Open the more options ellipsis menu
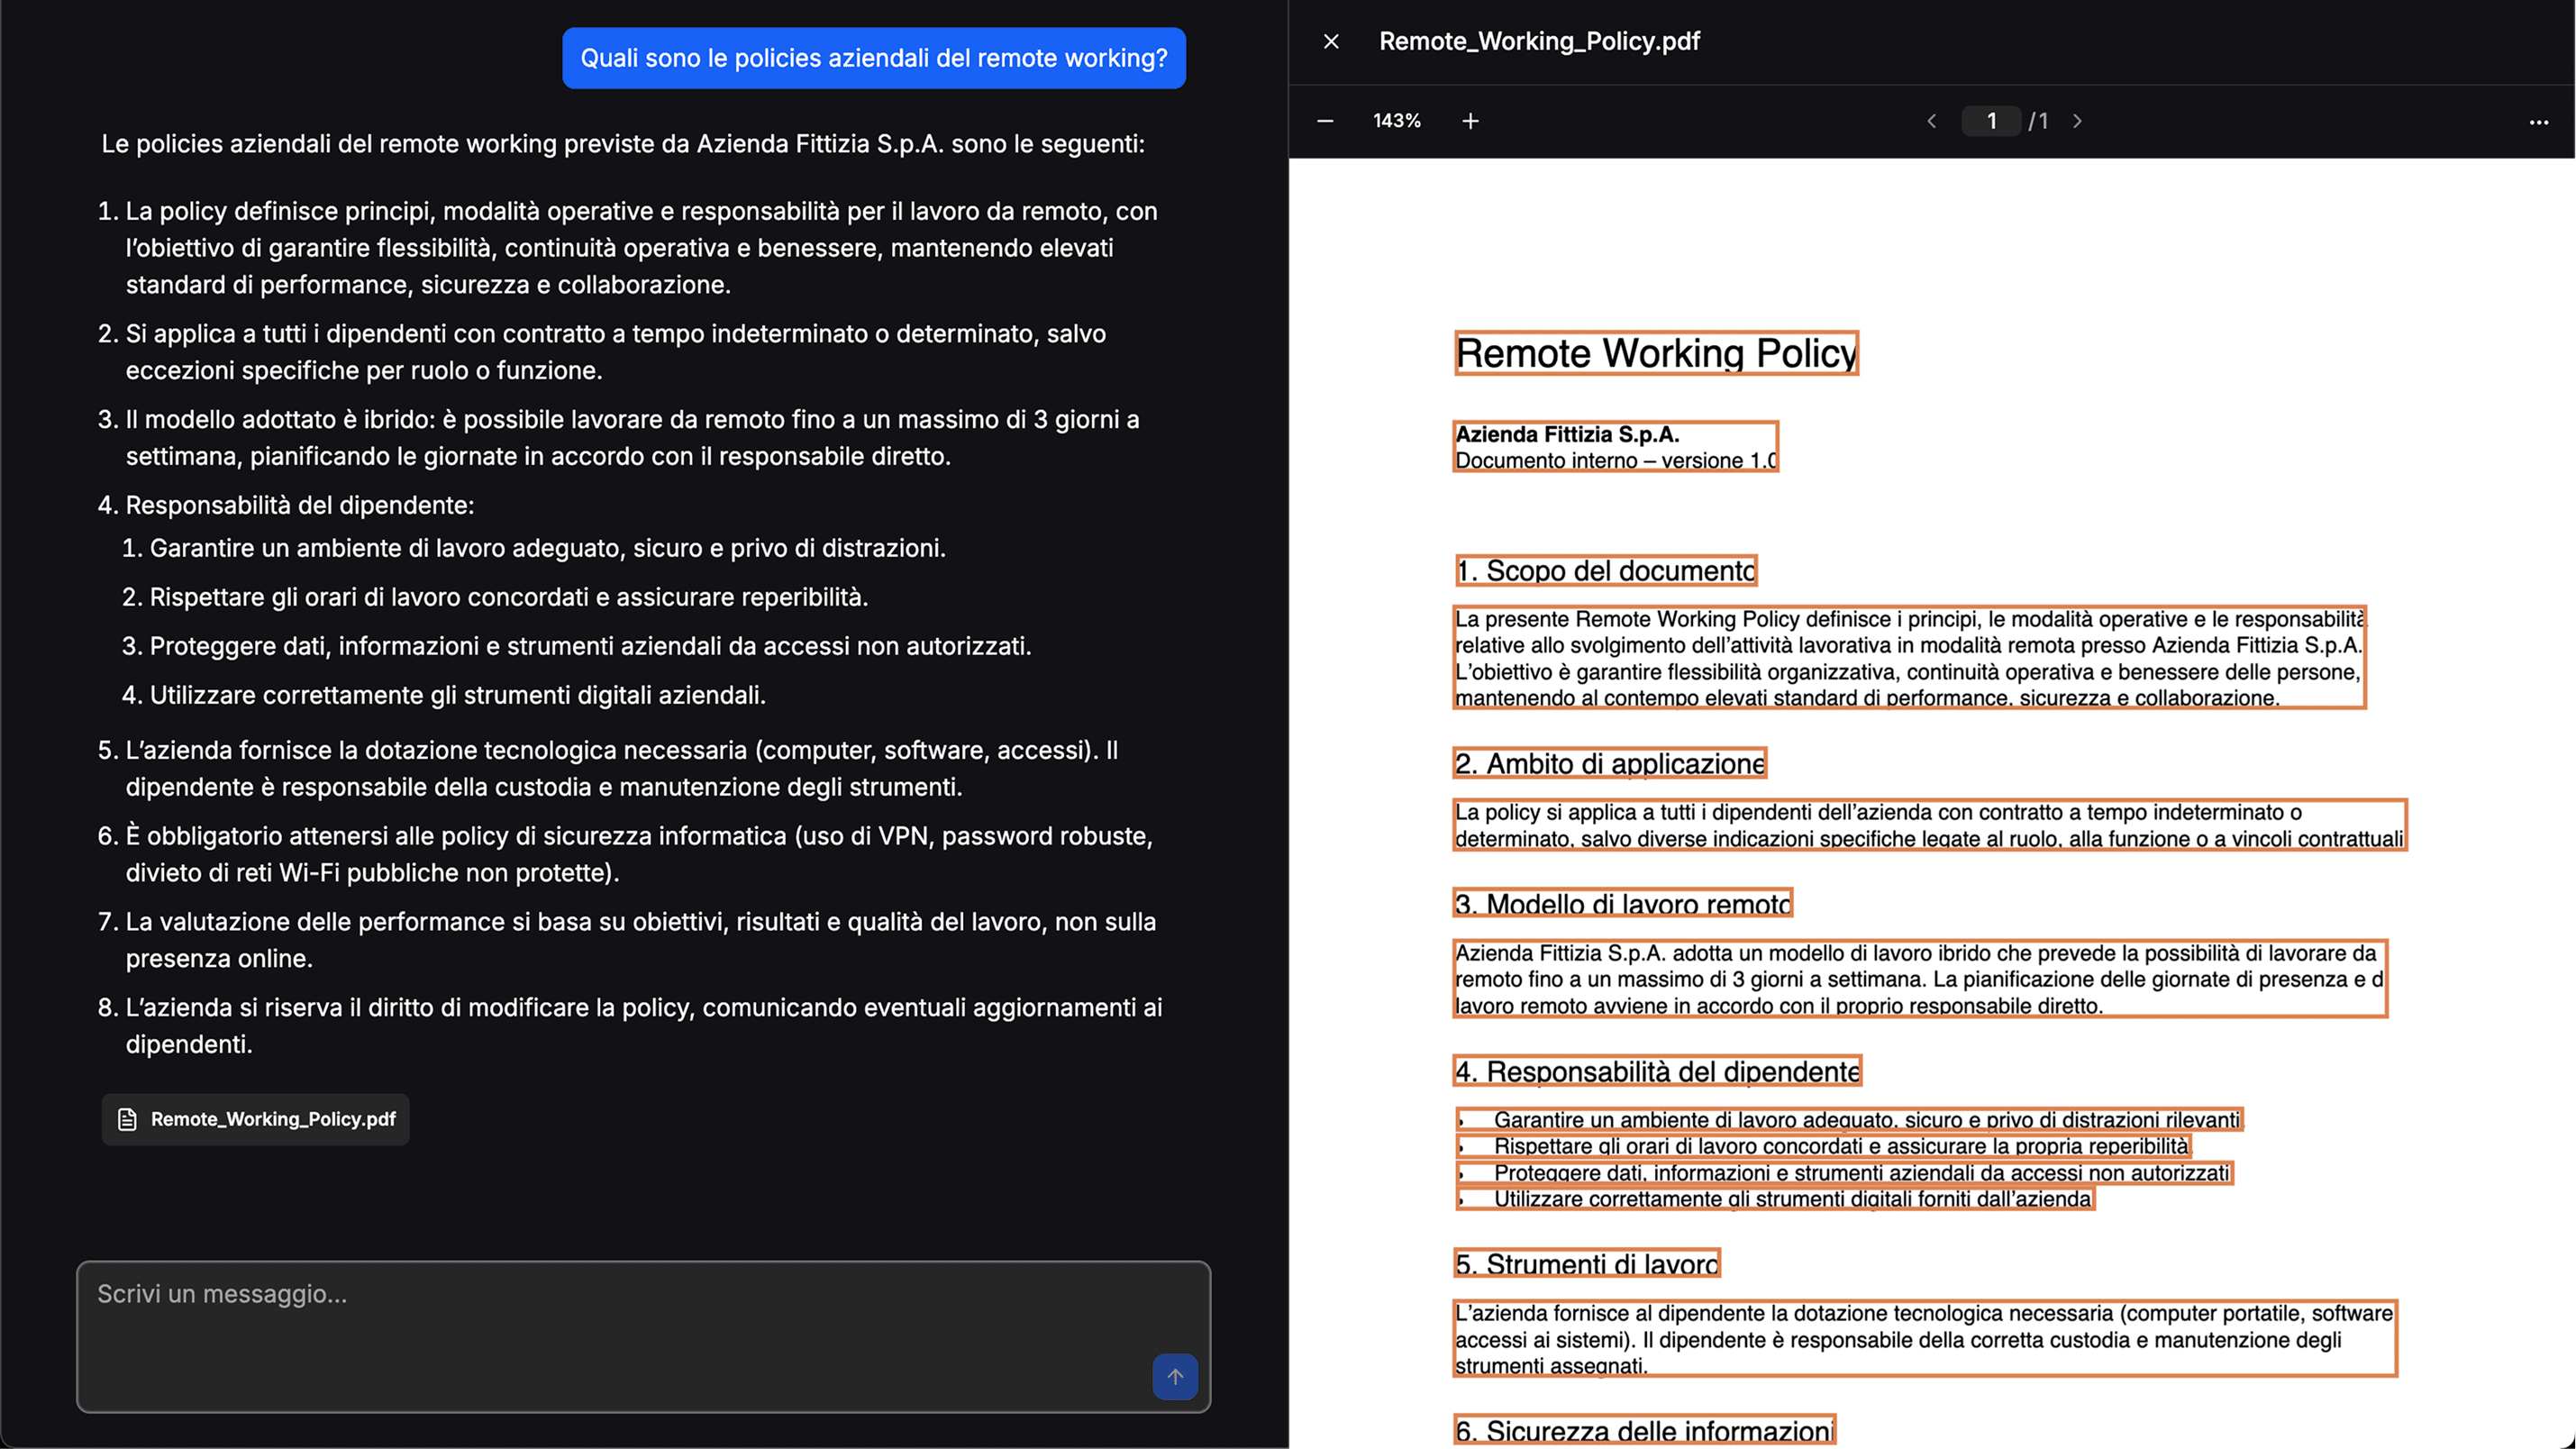The height and width of the screenshot is (1449, 2576). (2539, 121)
